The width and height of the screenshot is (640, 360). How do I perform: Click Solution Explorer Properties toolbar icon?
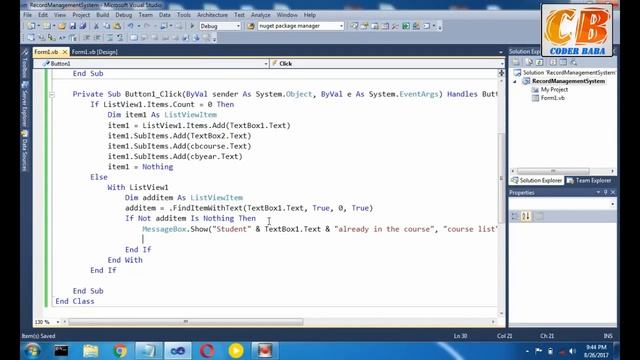coord(516,62)
